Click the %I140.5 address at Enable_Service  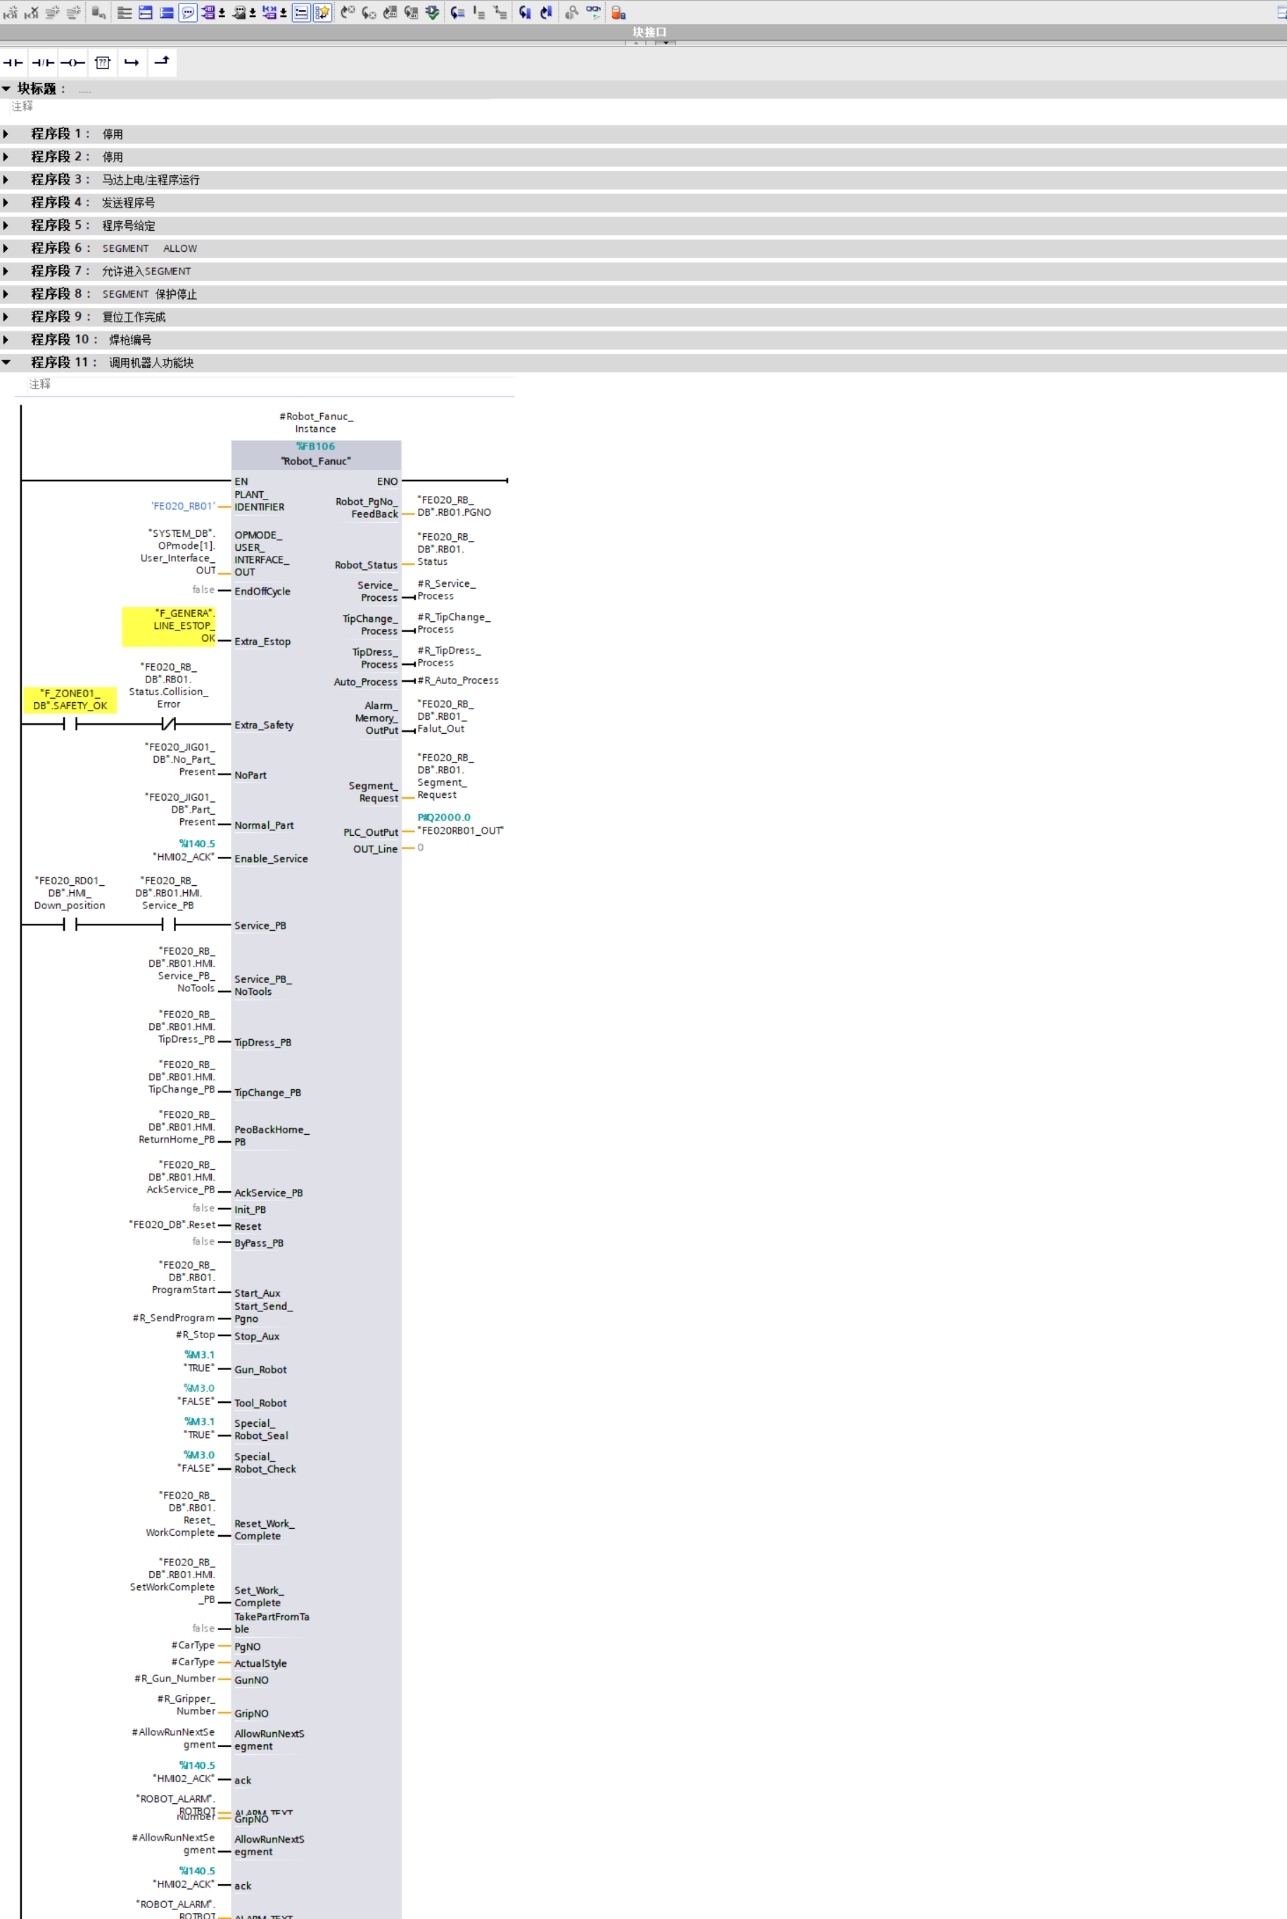pos(197,844)
